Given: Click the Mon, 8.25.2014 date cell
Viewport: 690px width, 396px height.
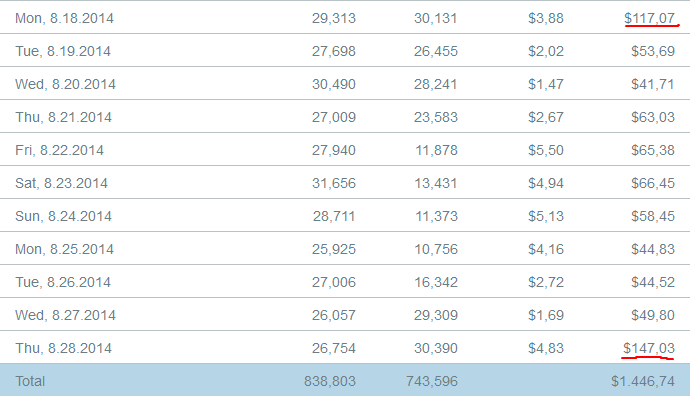Looking at the screenshot, I should tap(64, 249).
